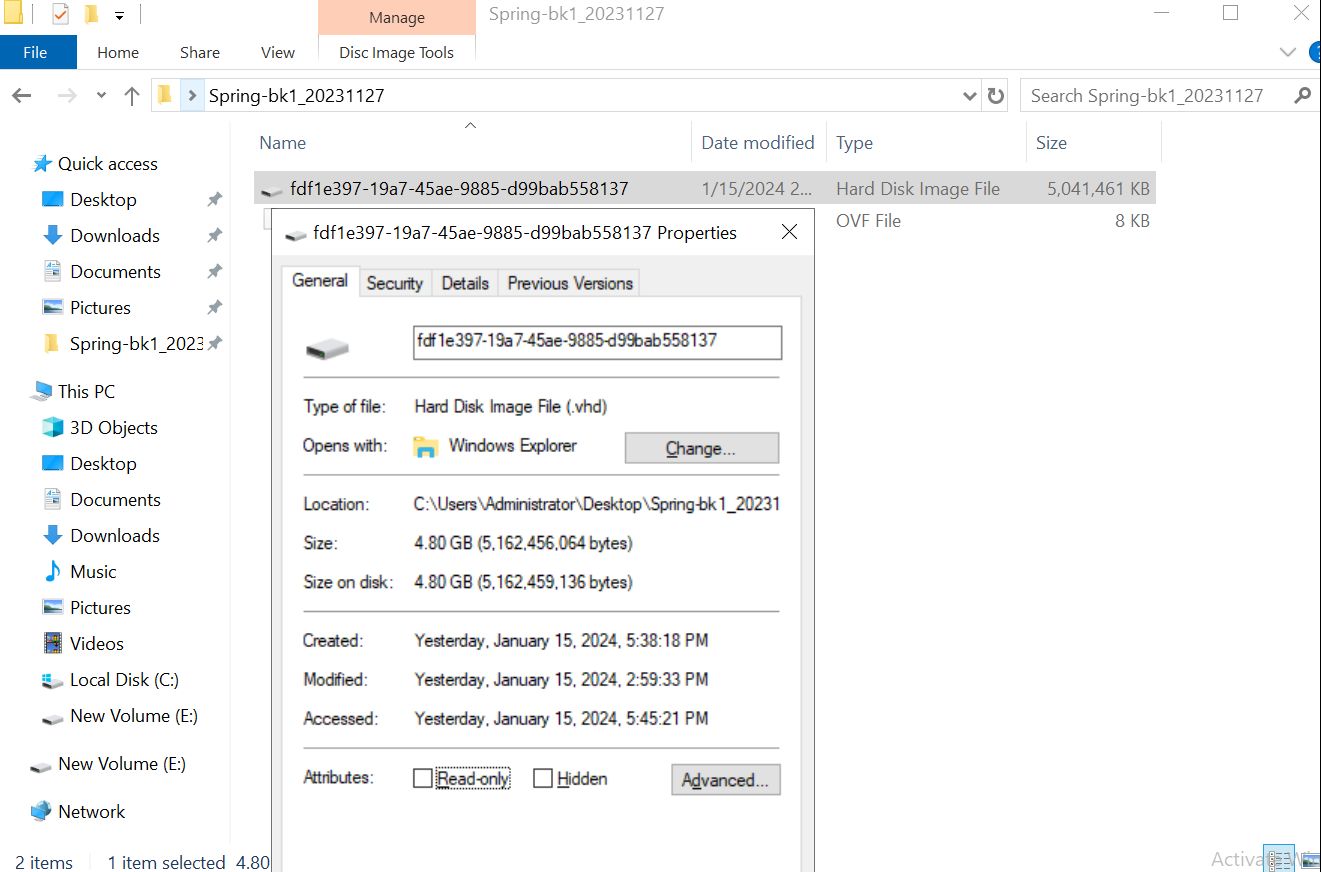Click the details view icon in status bar
Image resolution: width=1321 pixels, height=872 pixels.
click(1278, 859)
